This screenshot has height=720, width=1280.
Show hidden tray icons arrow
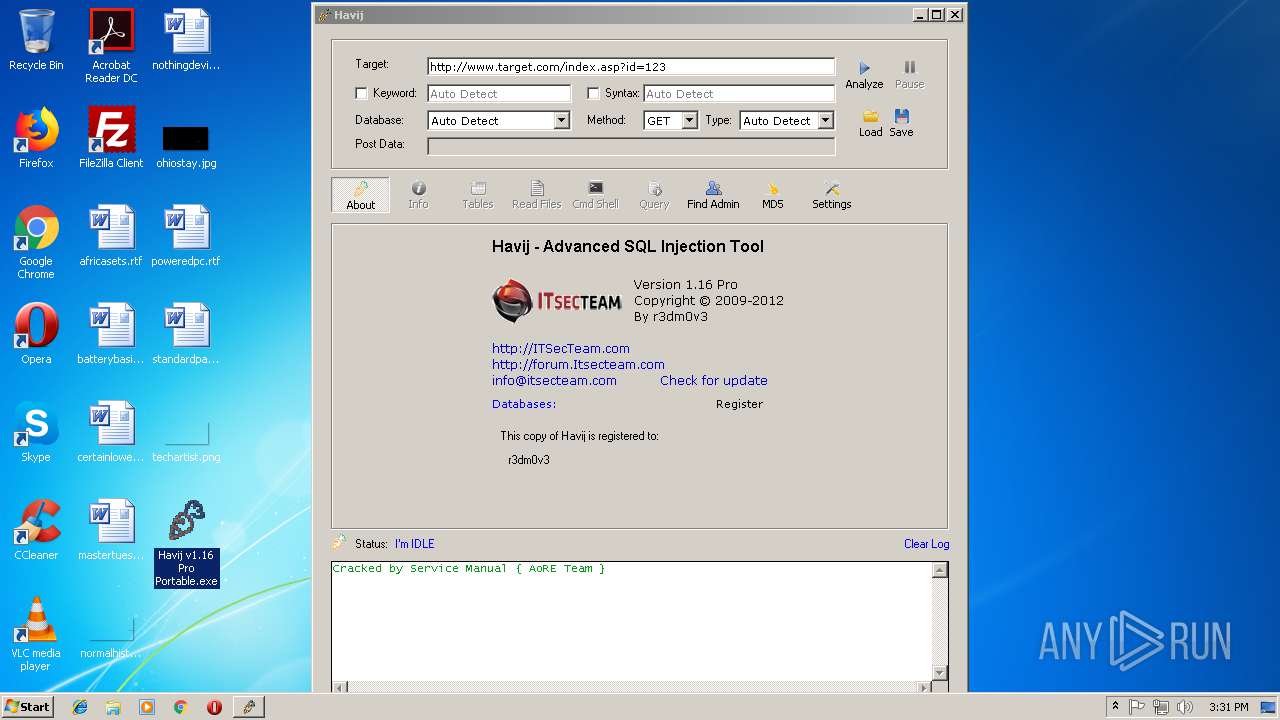pyautogui.click(x=1115, y=707)
